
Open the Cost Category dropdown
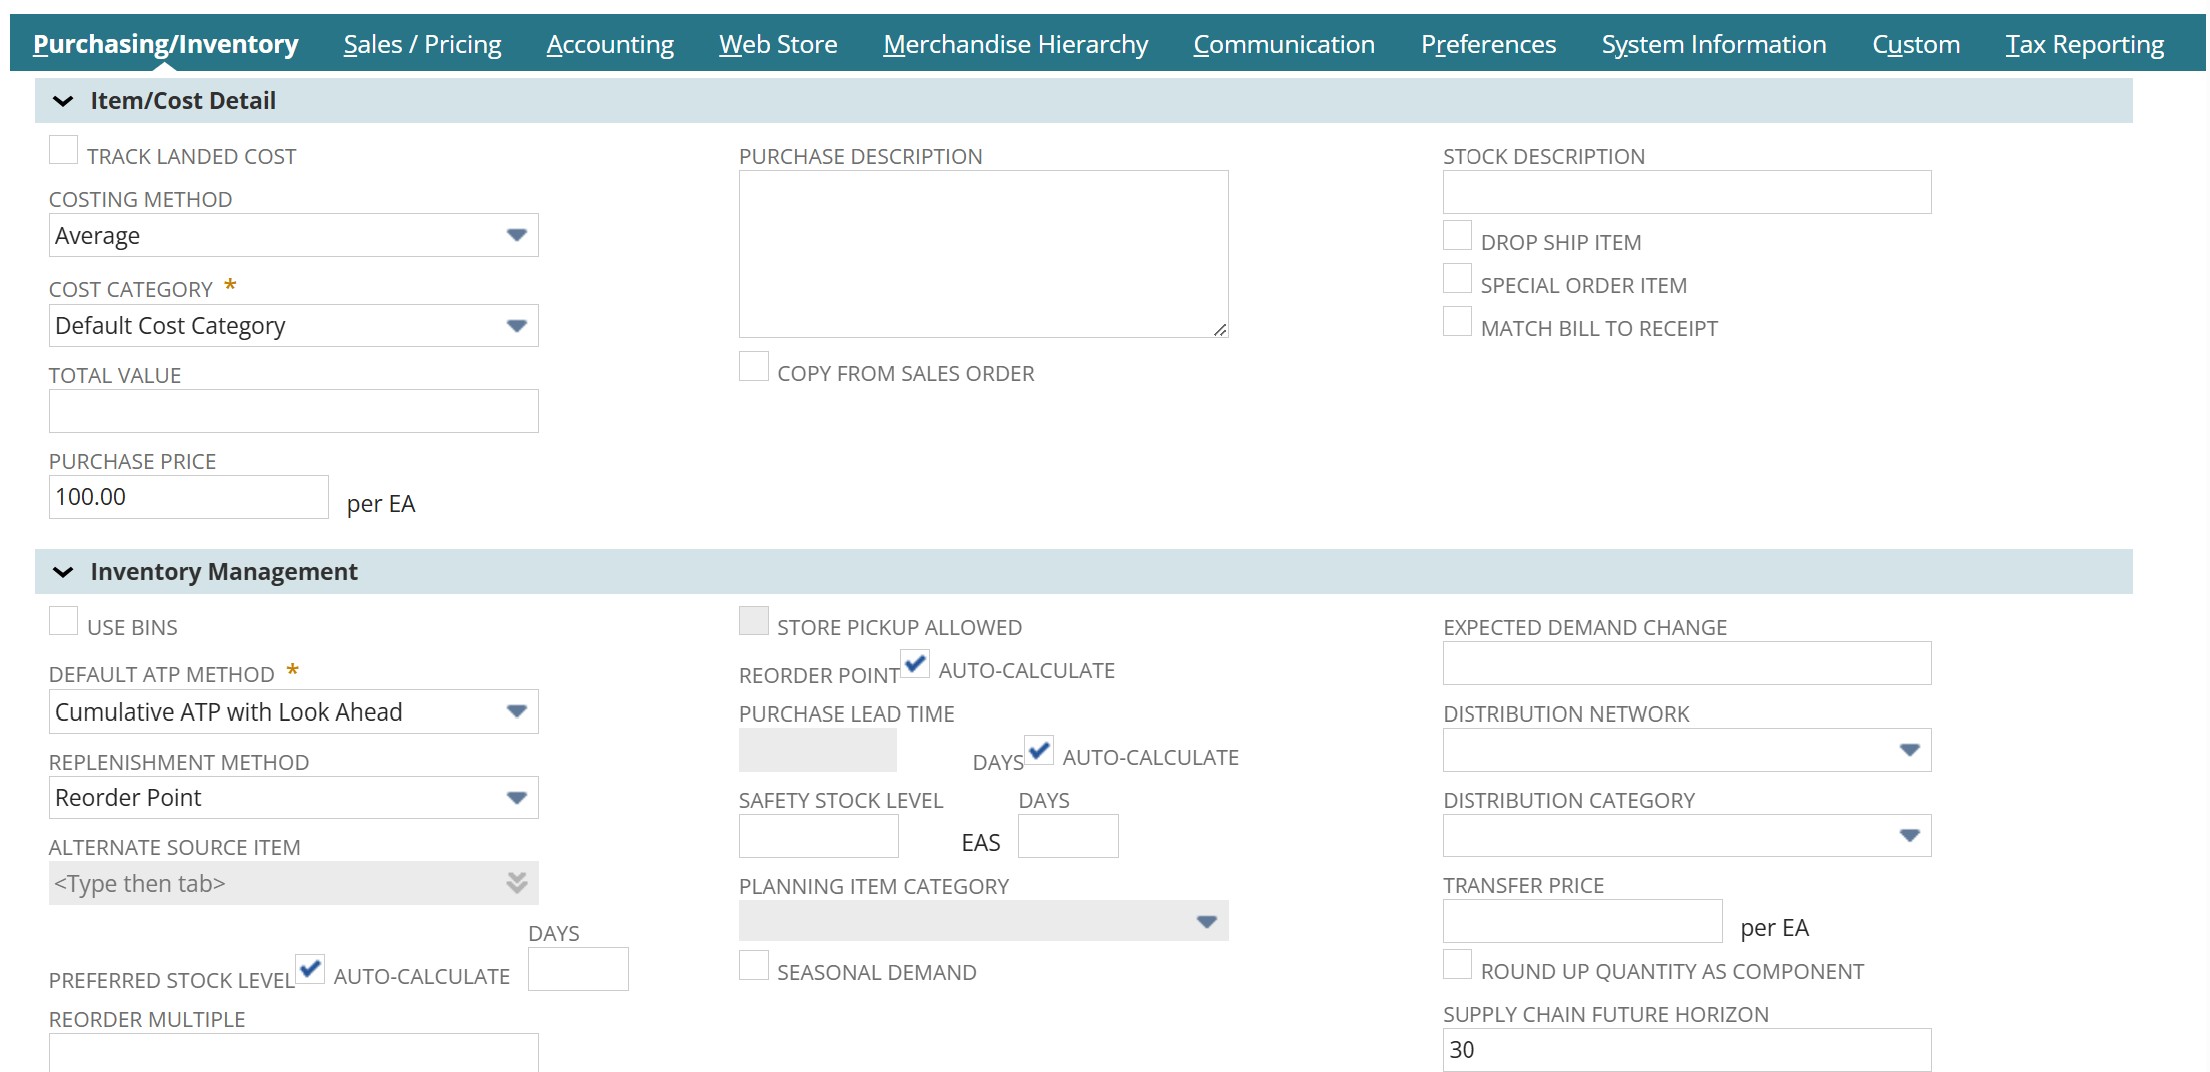coord(516,326)
